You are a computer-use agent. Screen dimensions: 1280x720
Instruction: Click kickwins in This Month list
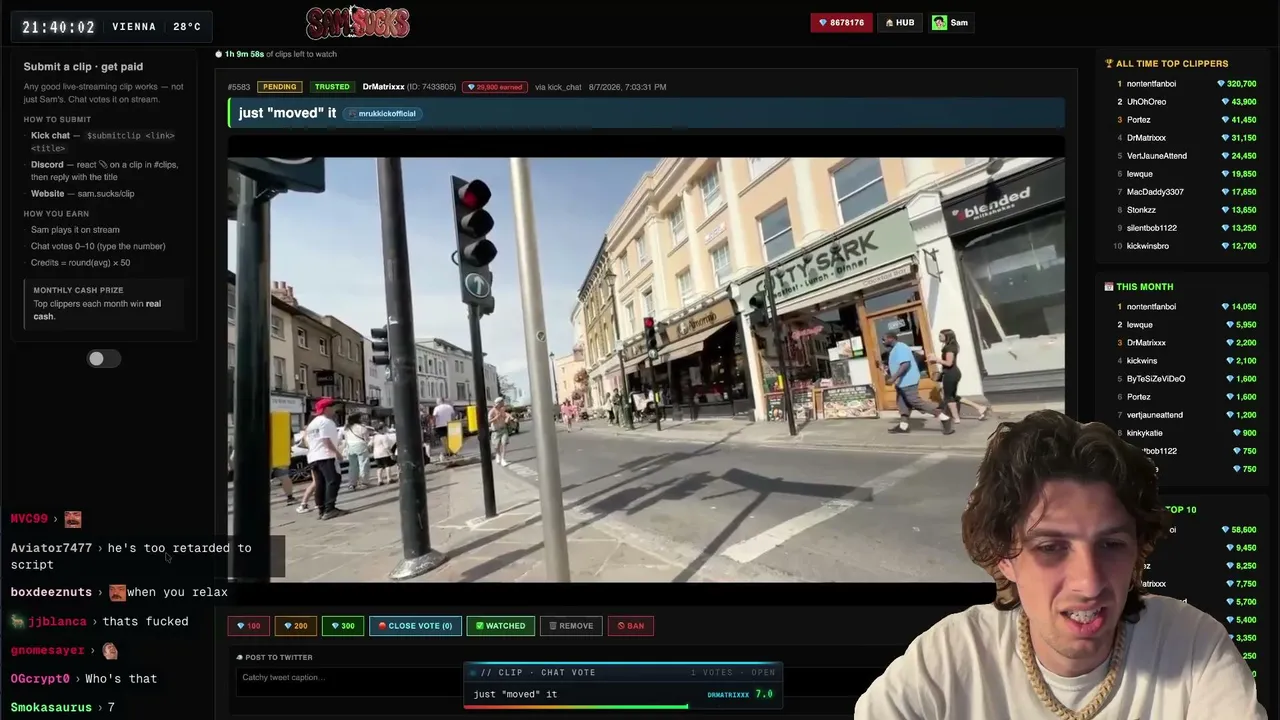point(1142,361)
